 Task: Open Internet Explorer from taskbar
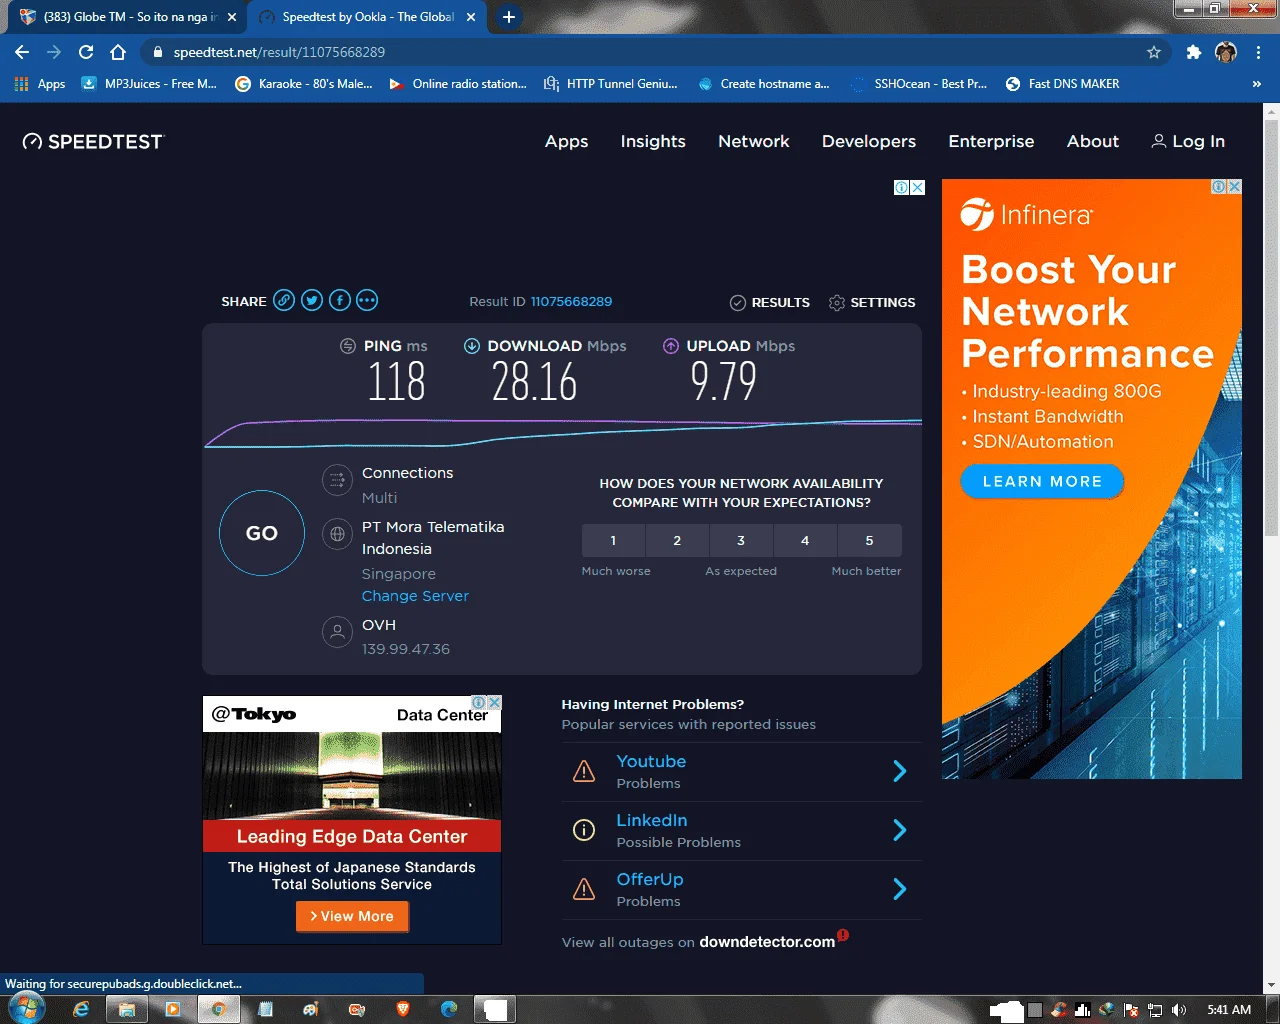pos(81,1009)
